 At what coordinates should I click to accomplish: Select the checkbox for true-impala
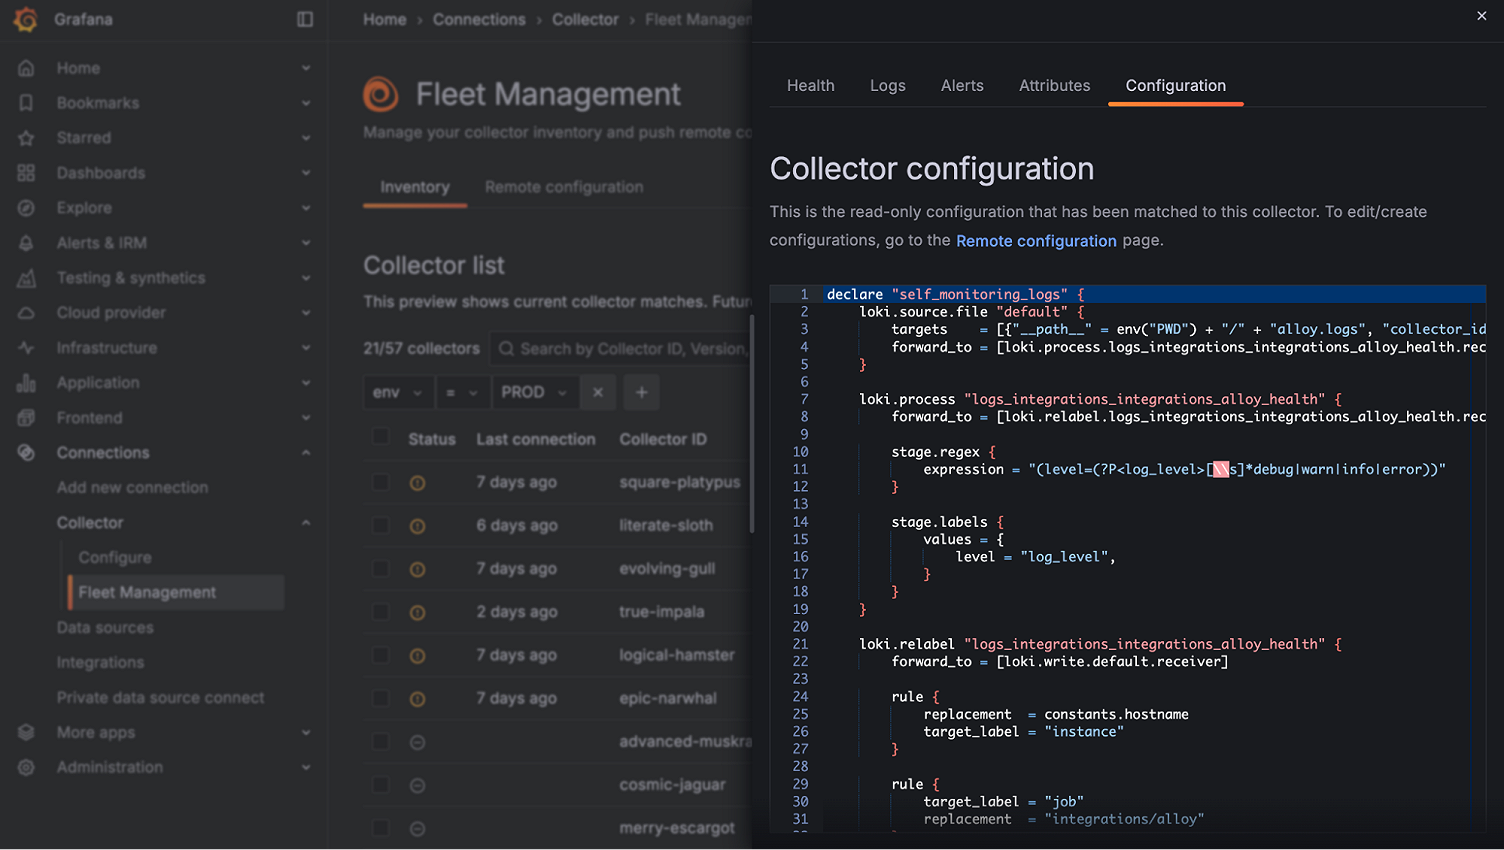point(381,612)
